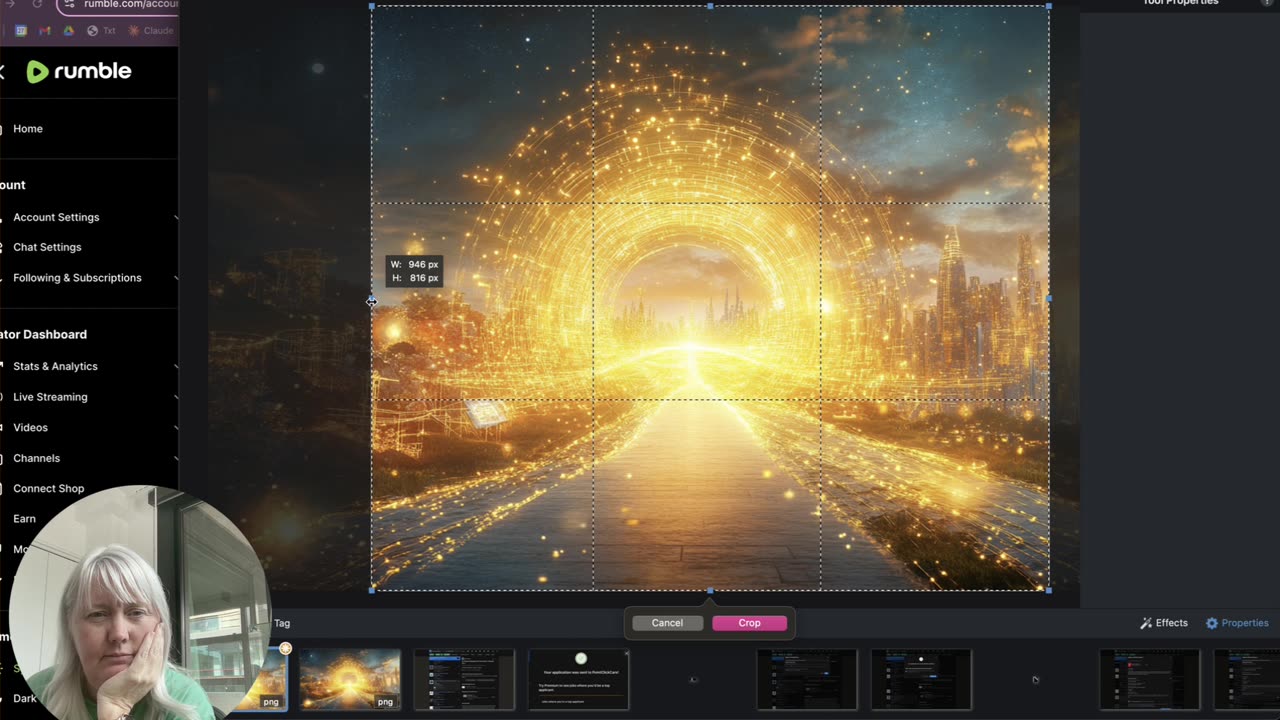
Task: Select the thumbnail with application-sent message
Action: click(579, 680)
